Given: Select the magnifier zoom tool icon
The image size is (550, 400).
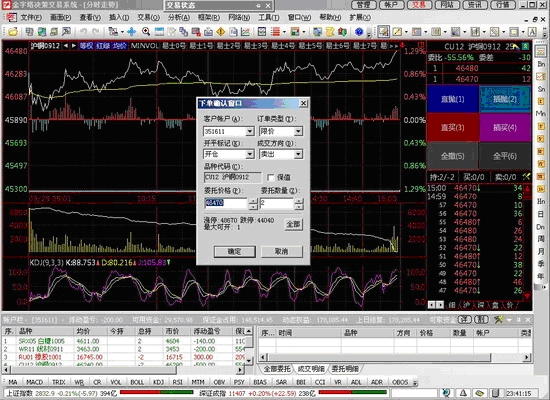Looking at the screenshot, I should (x=146, y=32).
